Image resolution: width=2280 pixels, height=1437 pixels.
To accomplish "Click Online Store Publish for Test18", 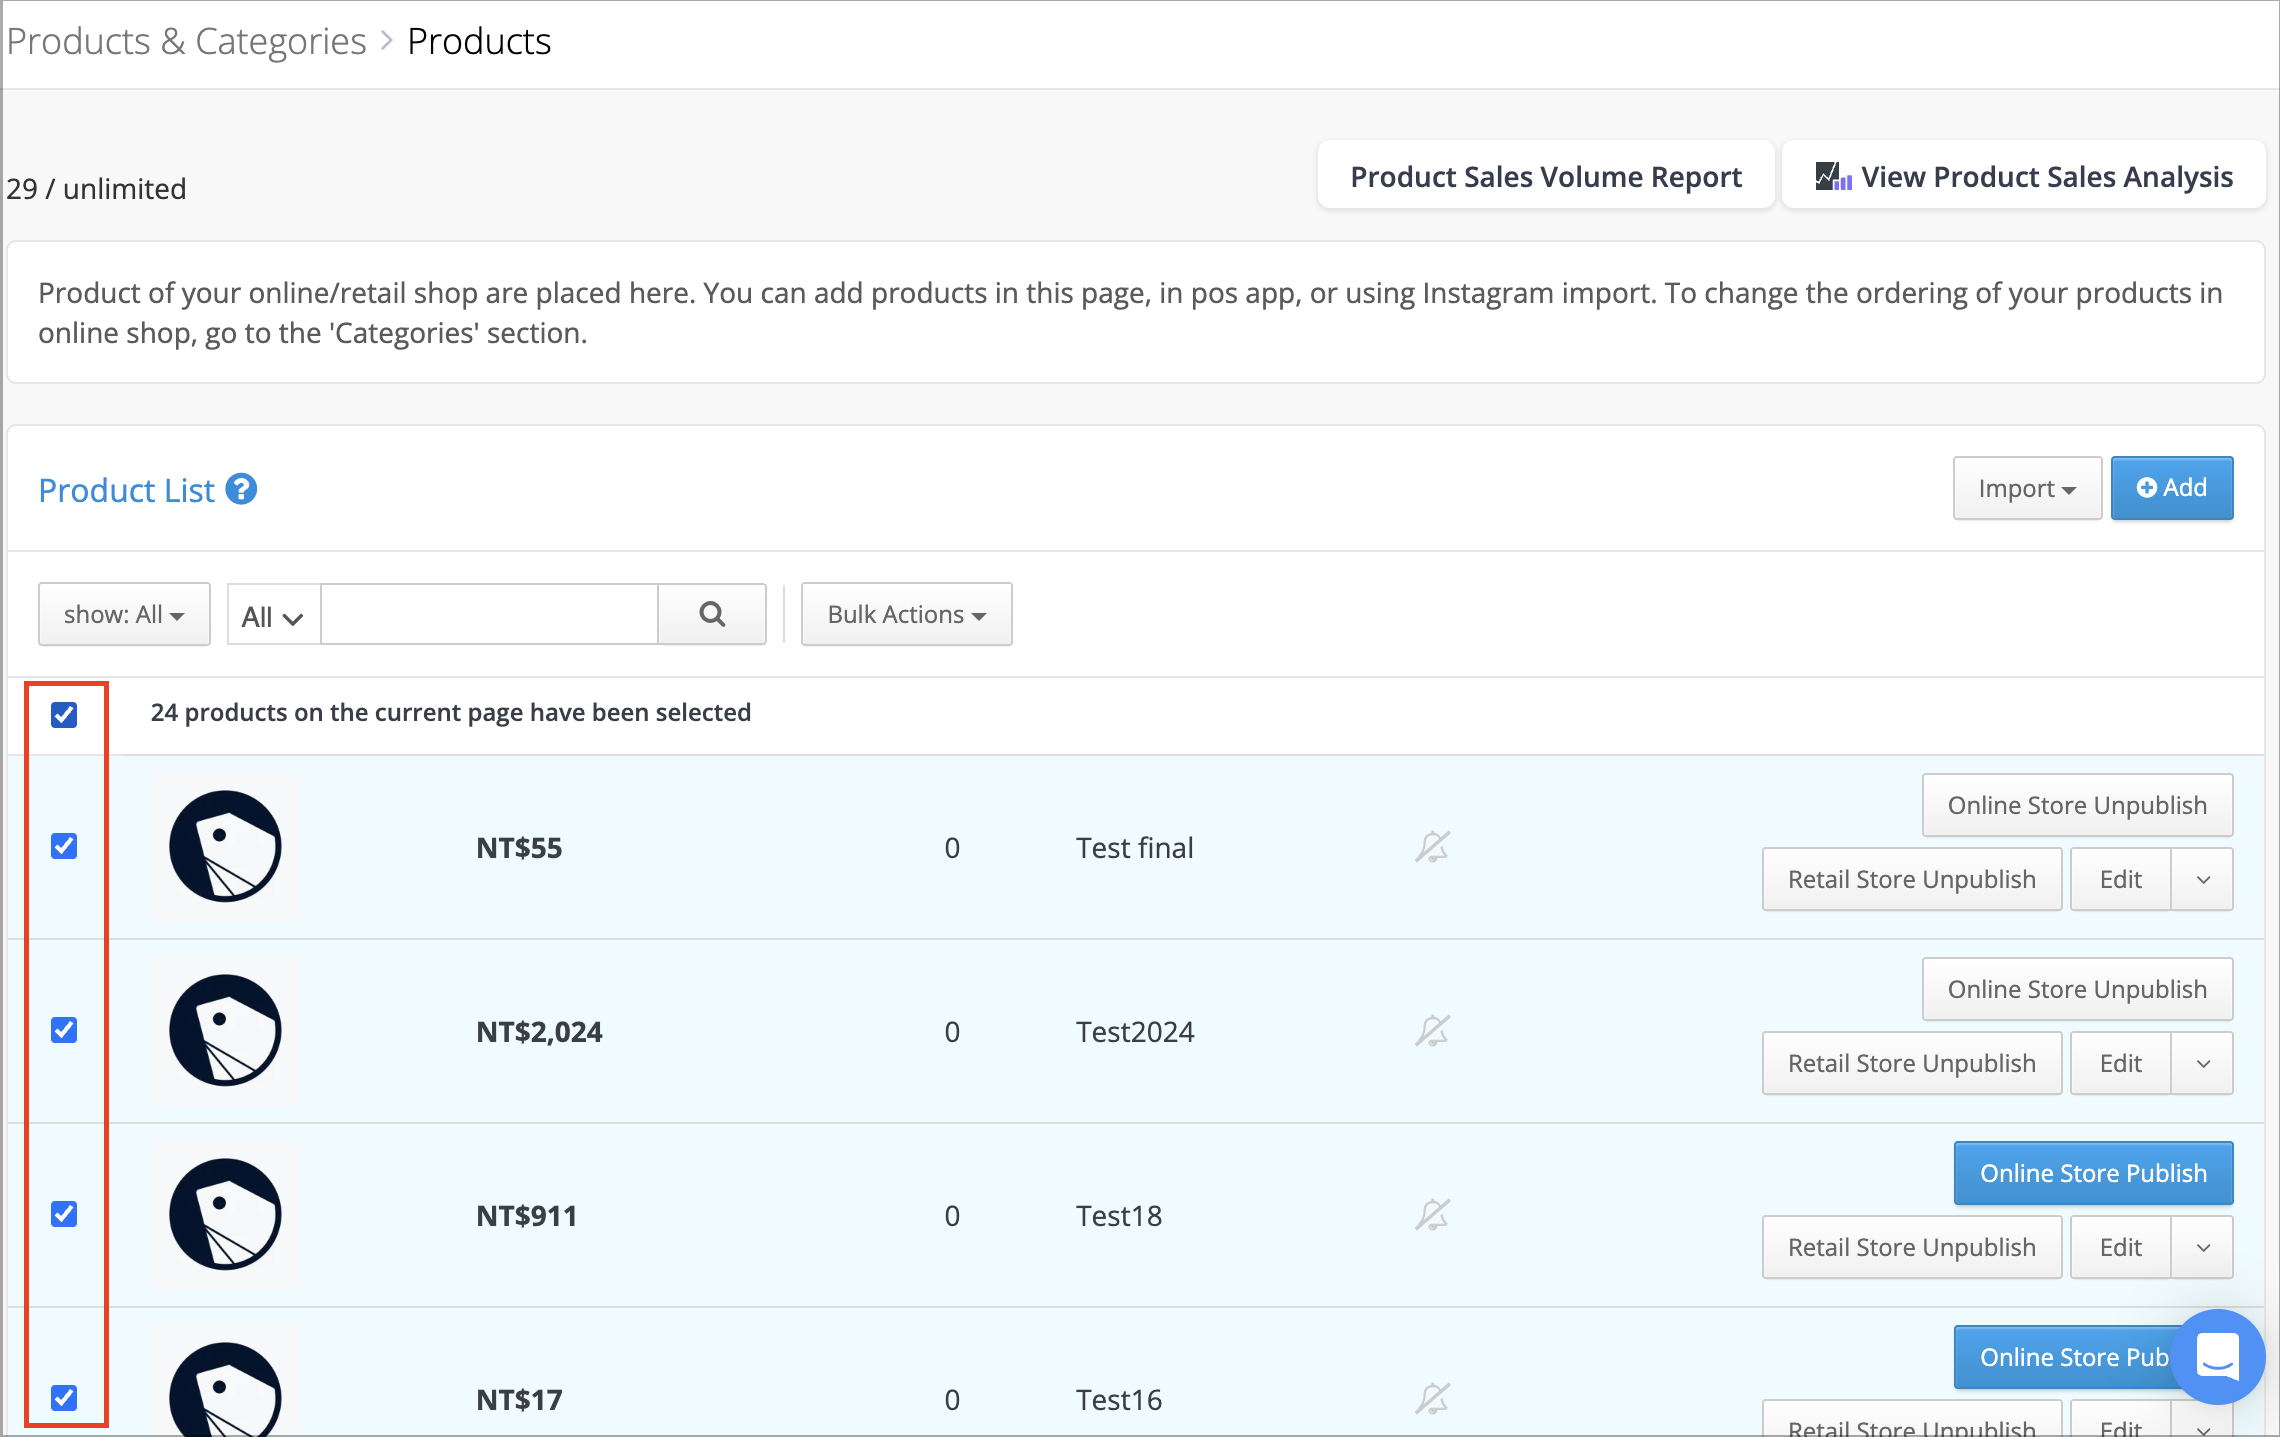I will pos(2093,1173).
